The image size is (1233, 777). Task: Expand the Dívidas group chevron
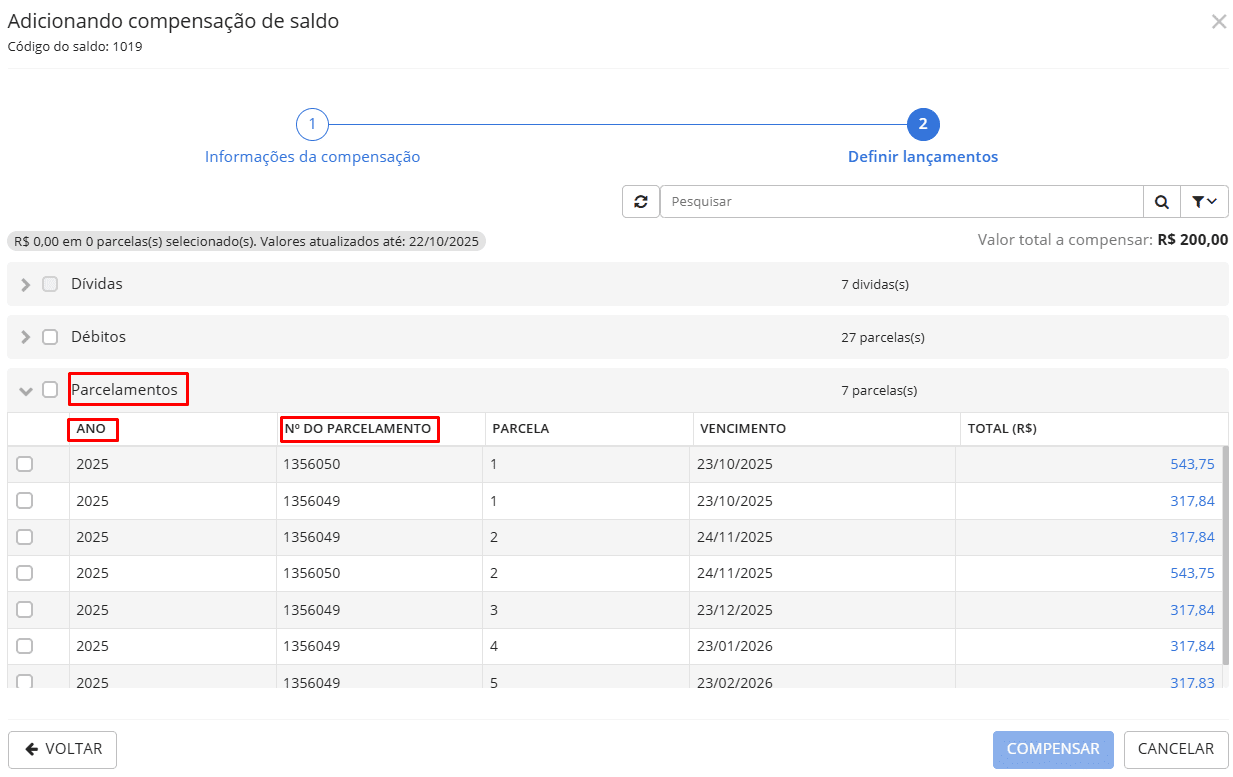coord(26,284)
